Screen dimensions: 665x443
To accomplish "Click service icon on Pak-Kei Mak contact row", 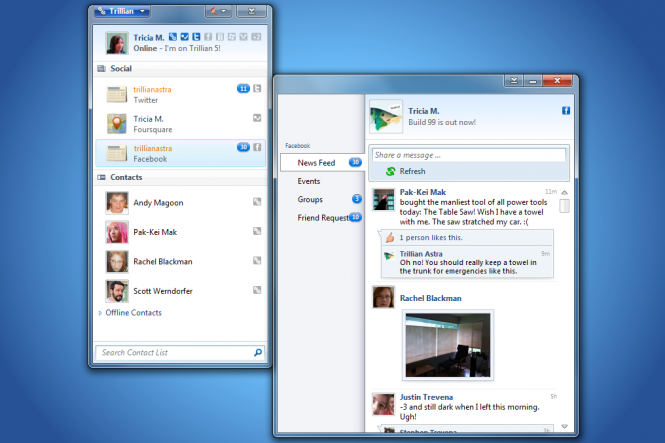I will [257, 231].
